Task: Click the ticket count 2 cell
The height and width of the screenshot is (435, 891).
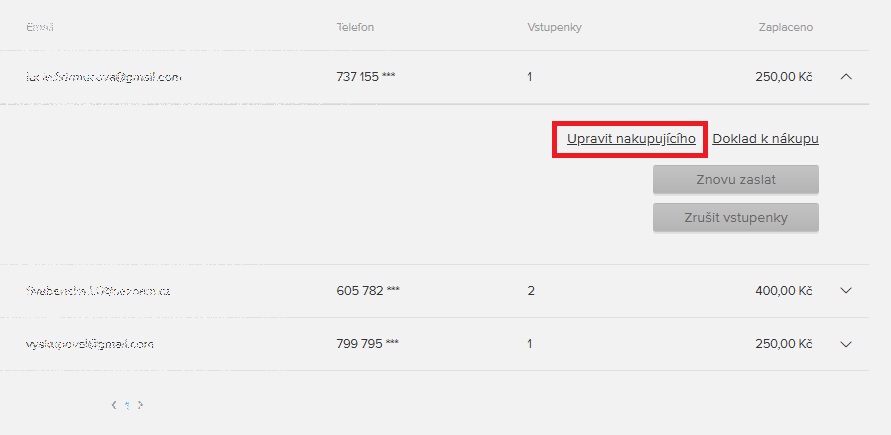Action: pos(531,291)
